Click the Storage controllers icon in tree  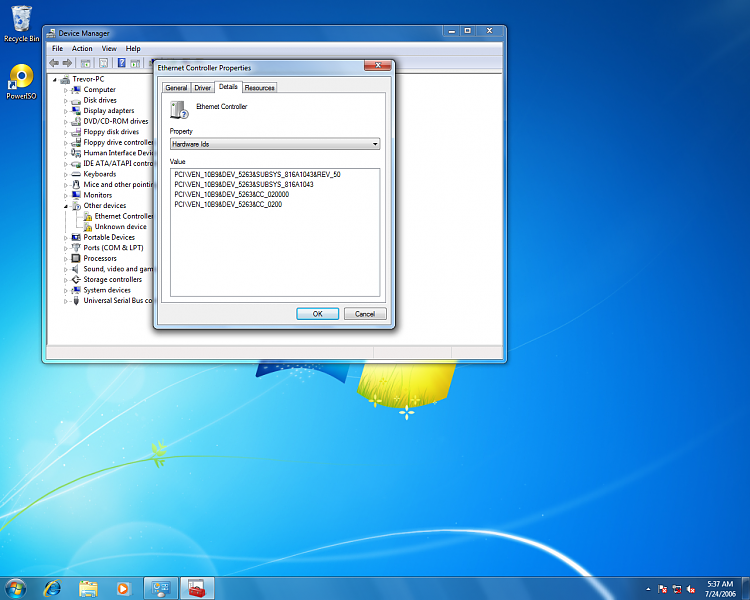pos(76,279)
